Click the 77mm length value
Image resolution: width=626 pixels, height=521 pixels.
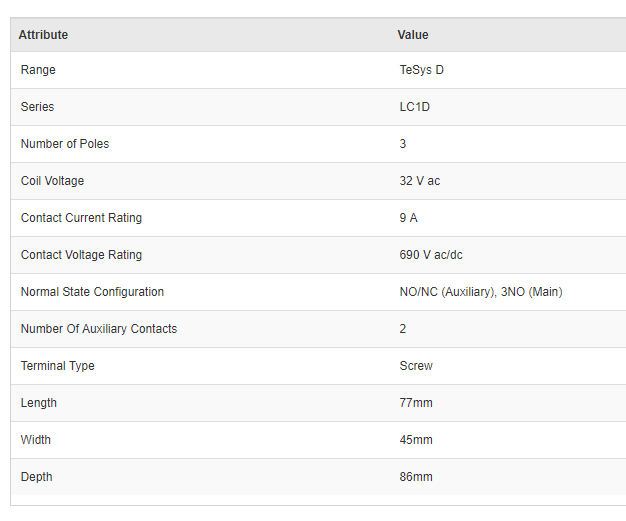pyautogui.click(x=416, y=403)
